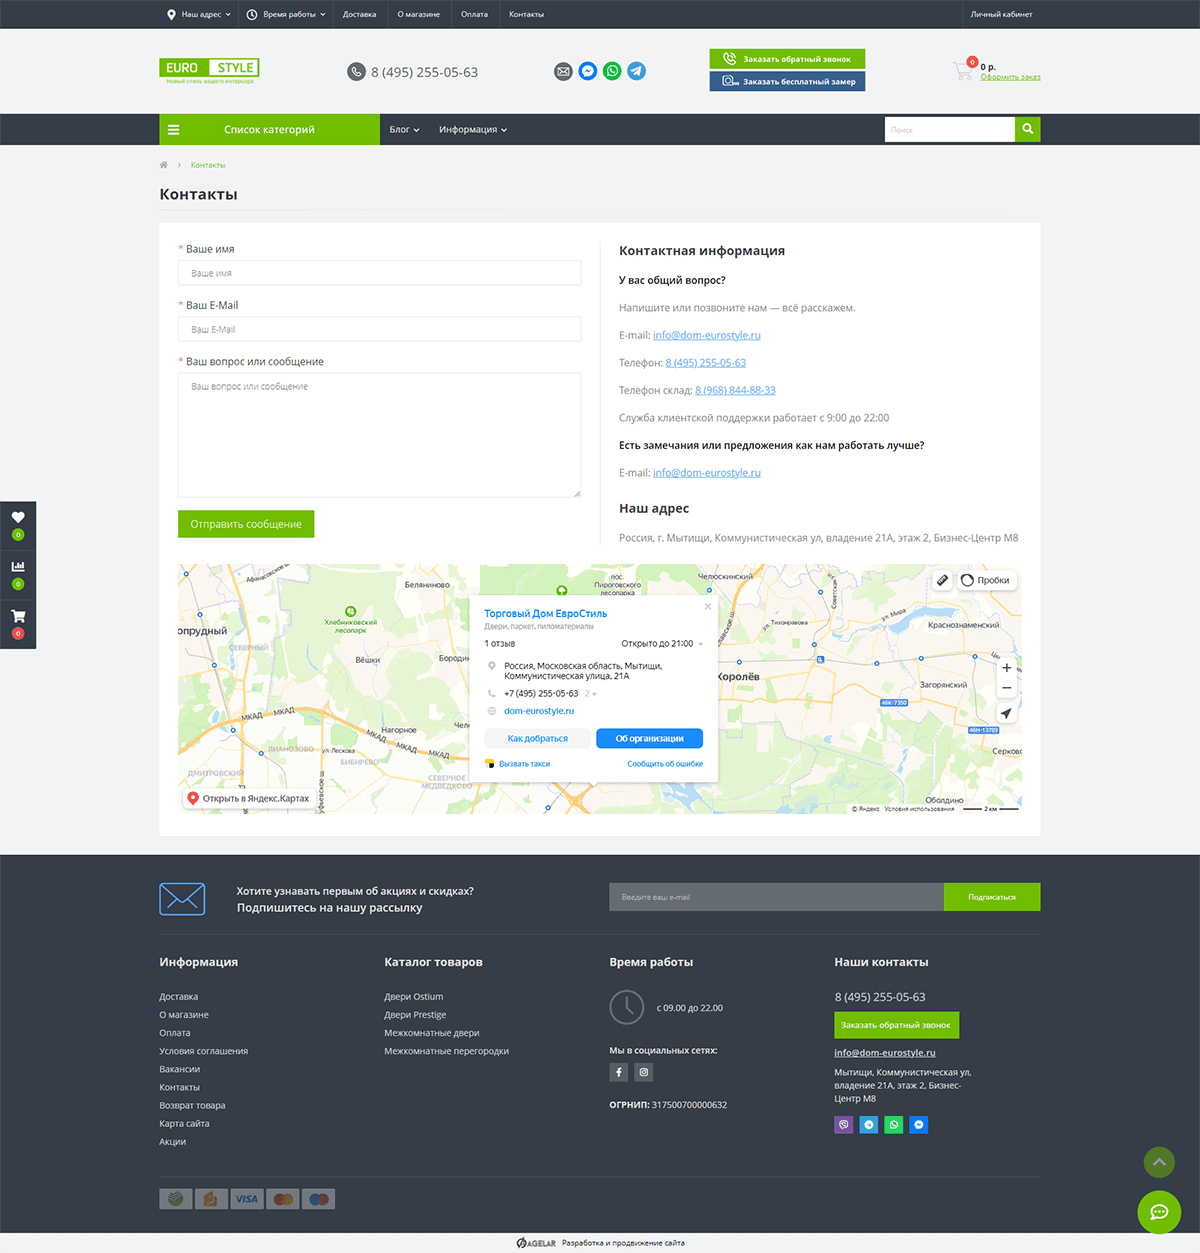Click the newsletter e-mail input field

pos(777,897)
